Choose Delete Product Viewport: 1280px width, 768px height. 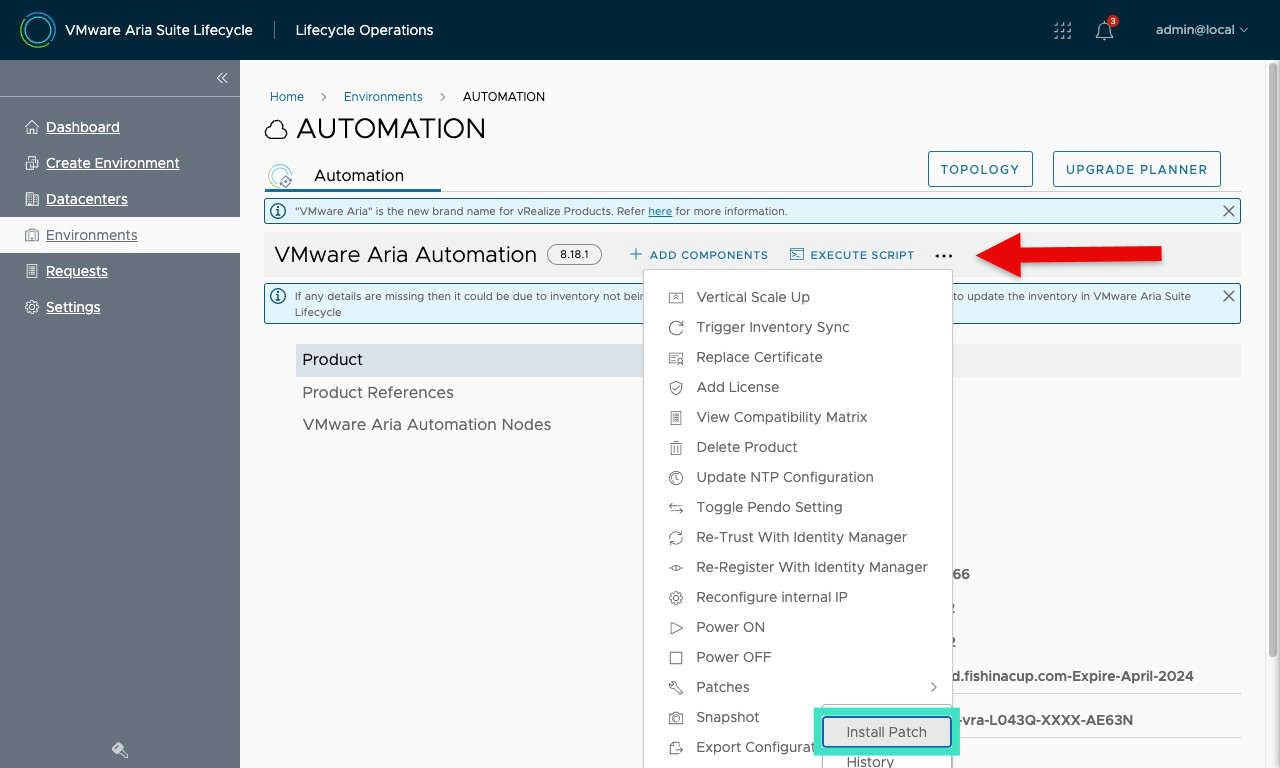[x=797, y=447]
